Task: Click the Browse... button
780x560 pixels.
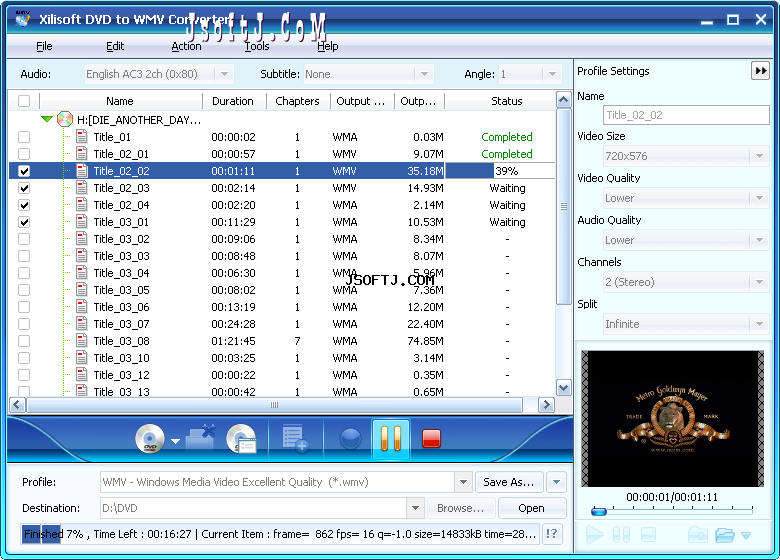Action: [x=460, y=508]
